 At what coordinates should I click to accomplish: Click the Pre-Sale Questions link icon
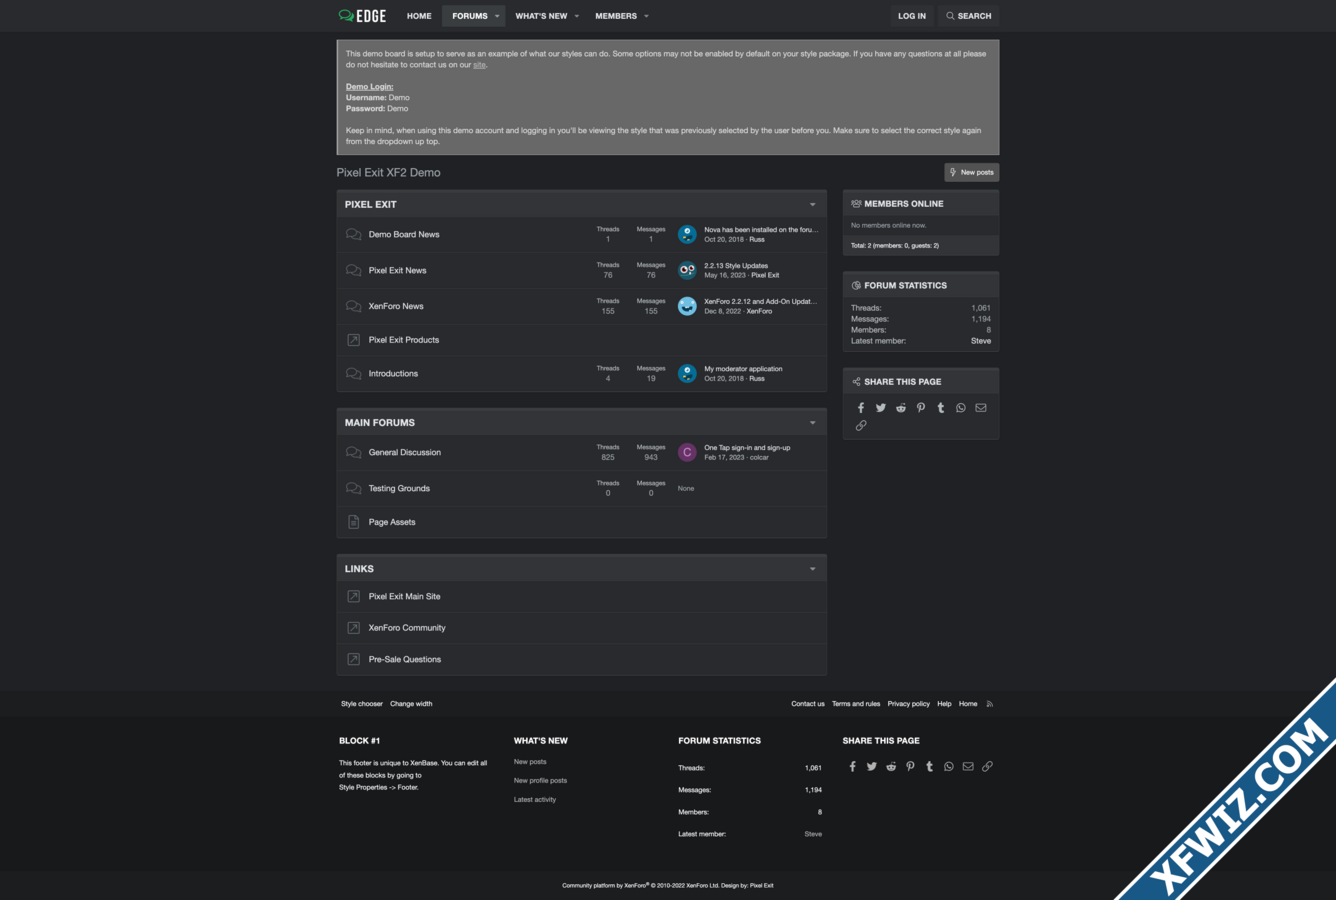tap(353, 659)
